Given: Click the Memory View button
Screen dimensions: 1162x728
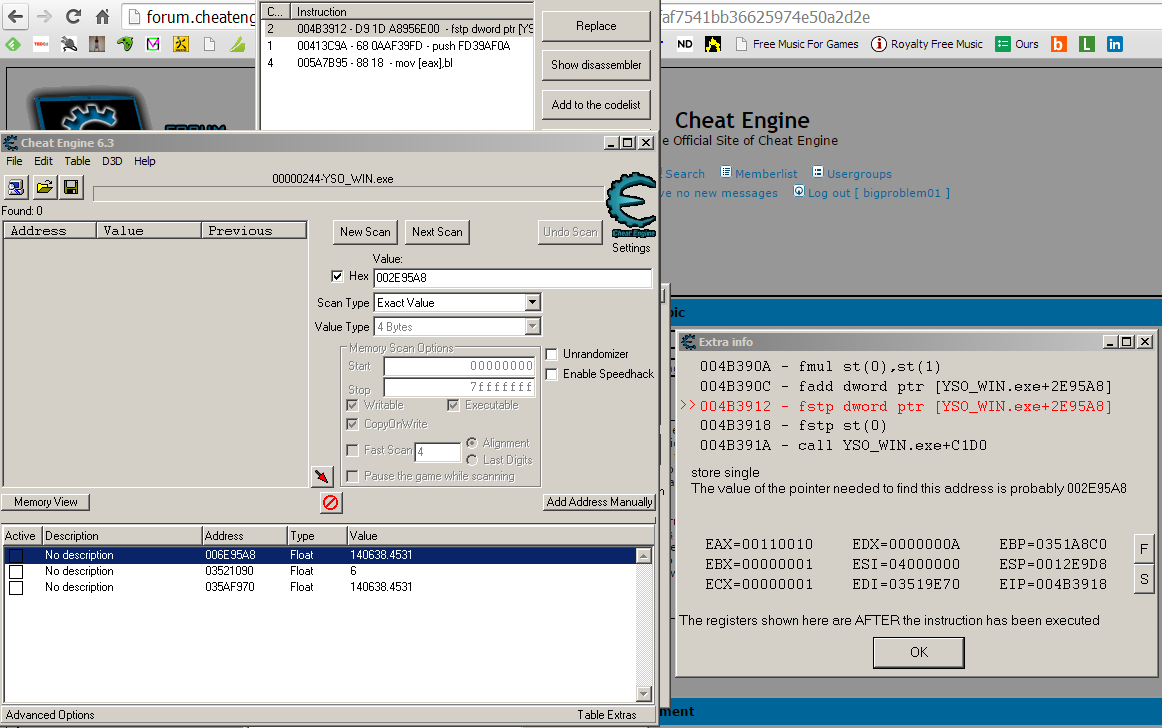Looking at the screenshot, I should point(46,502).
